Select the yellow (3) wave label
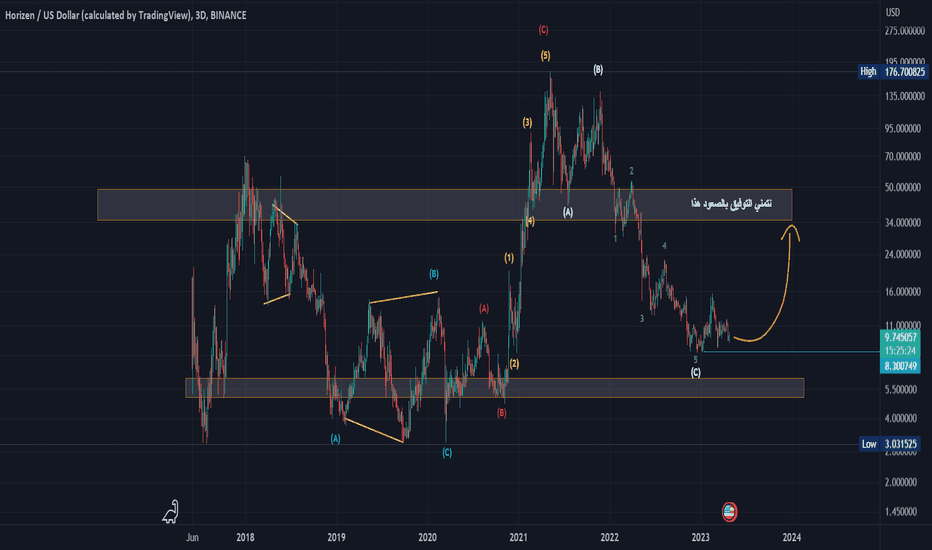Viewport: 932px width, 550px height. pos(528,123)
